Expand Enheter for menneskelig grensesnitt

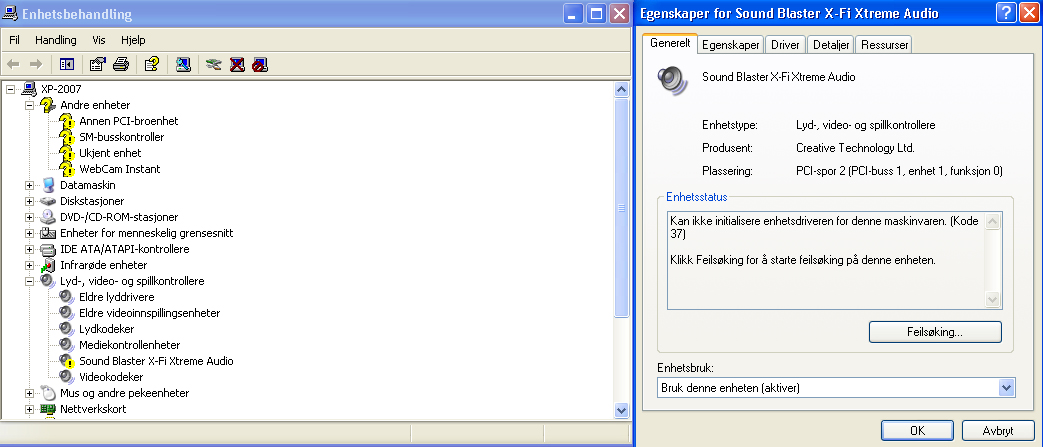click(x=29, y=233)
